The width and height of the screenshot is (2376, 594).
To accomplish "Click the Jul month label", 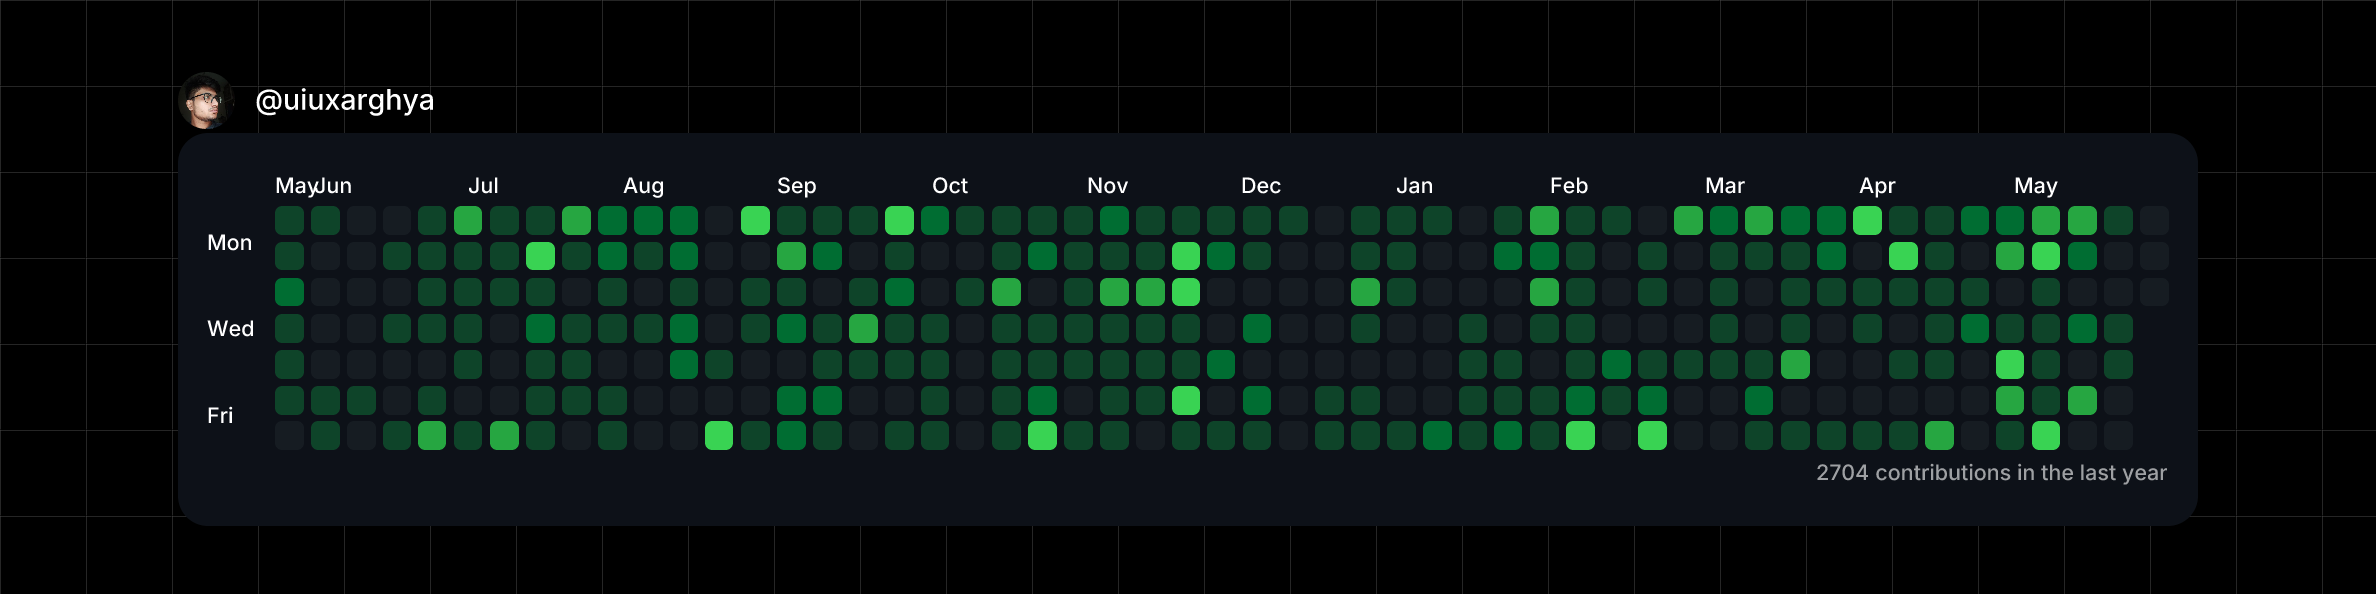I will tap(483, 186).
